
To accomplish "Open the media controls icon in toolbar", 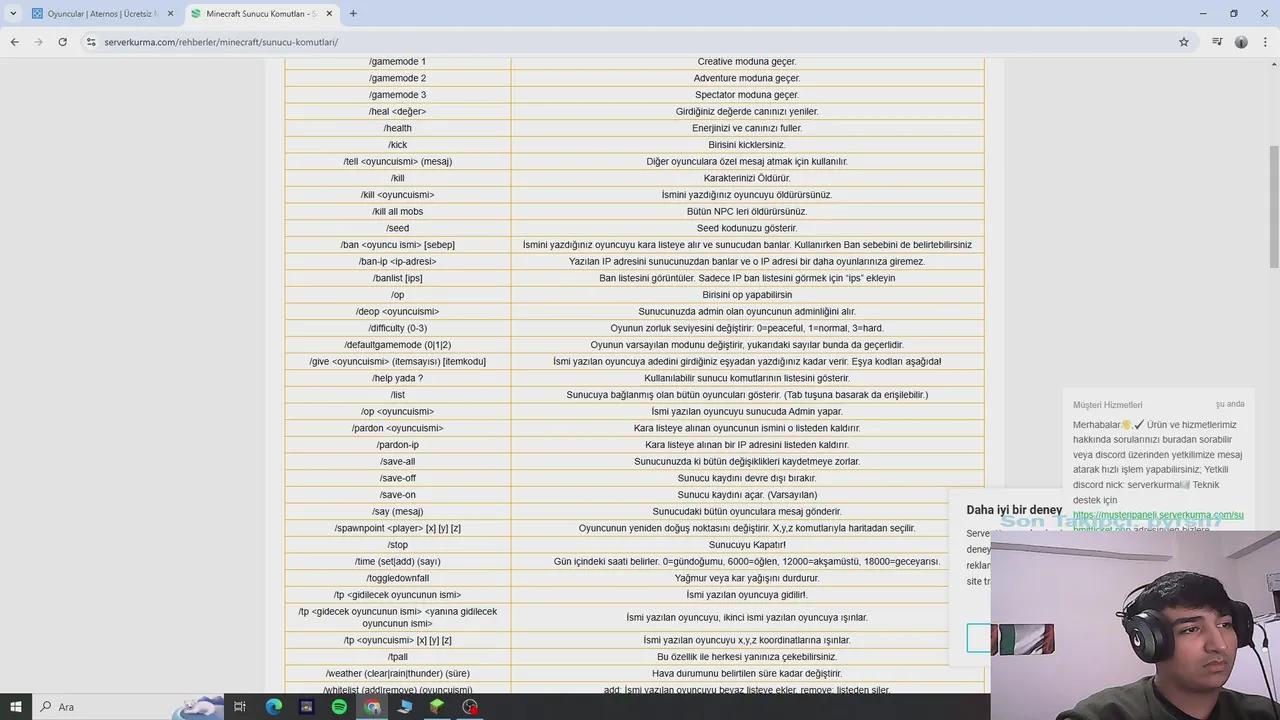I will tap(1217, 42).
